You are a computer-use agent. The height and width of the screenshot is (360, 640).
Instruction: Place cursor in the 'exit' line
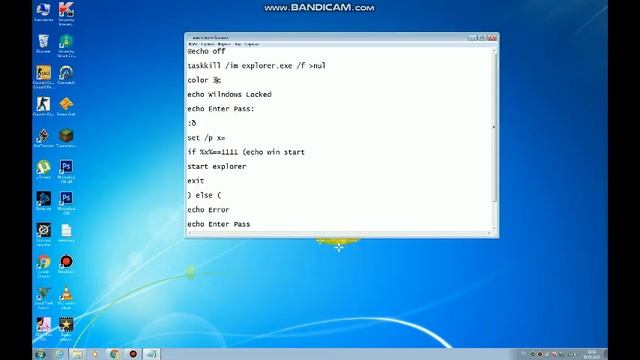[196, 181]
